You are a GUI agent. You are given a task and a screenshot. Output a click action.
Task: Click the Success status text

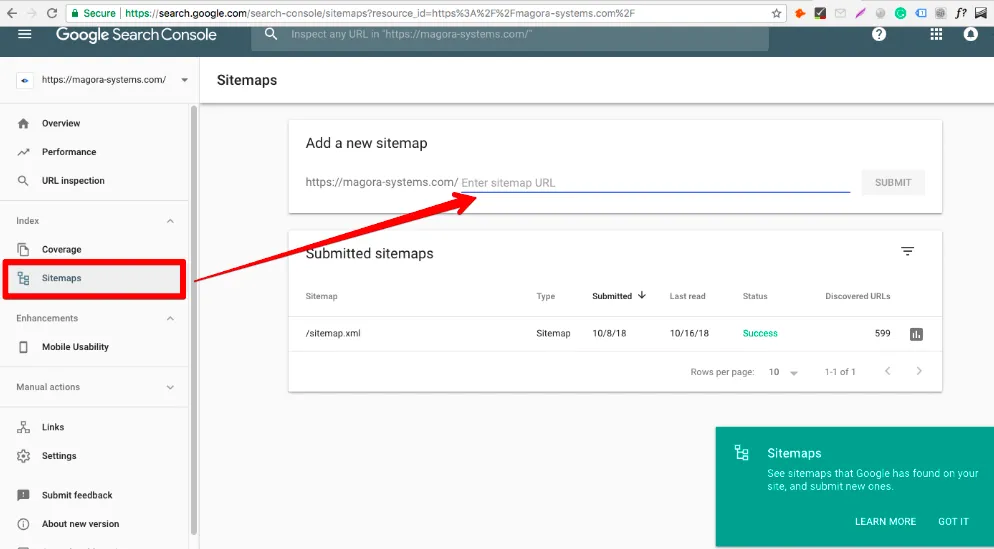(x=760, y=333)
